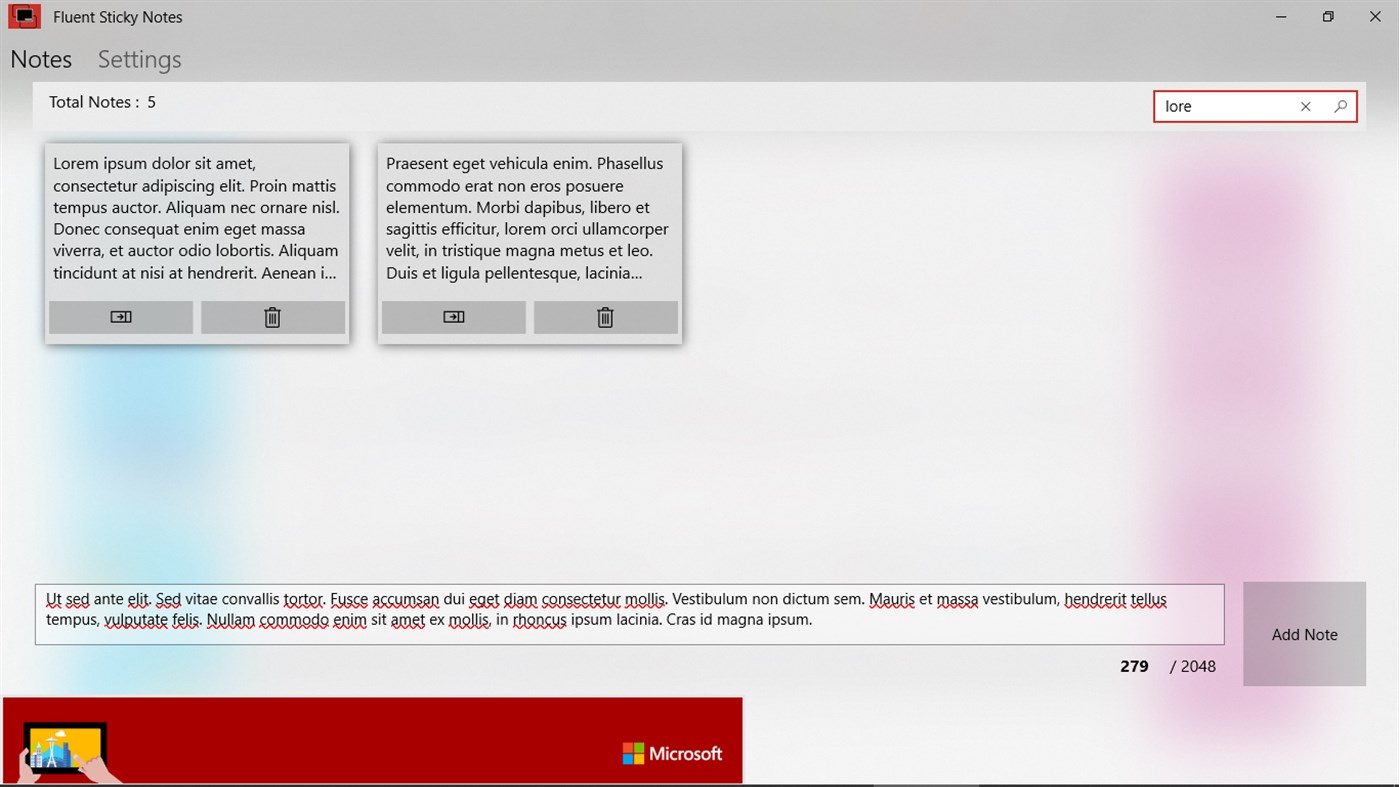Open the Lorem ipsum note in a window
Screen dimensions: 1399x787
[121, 317]
